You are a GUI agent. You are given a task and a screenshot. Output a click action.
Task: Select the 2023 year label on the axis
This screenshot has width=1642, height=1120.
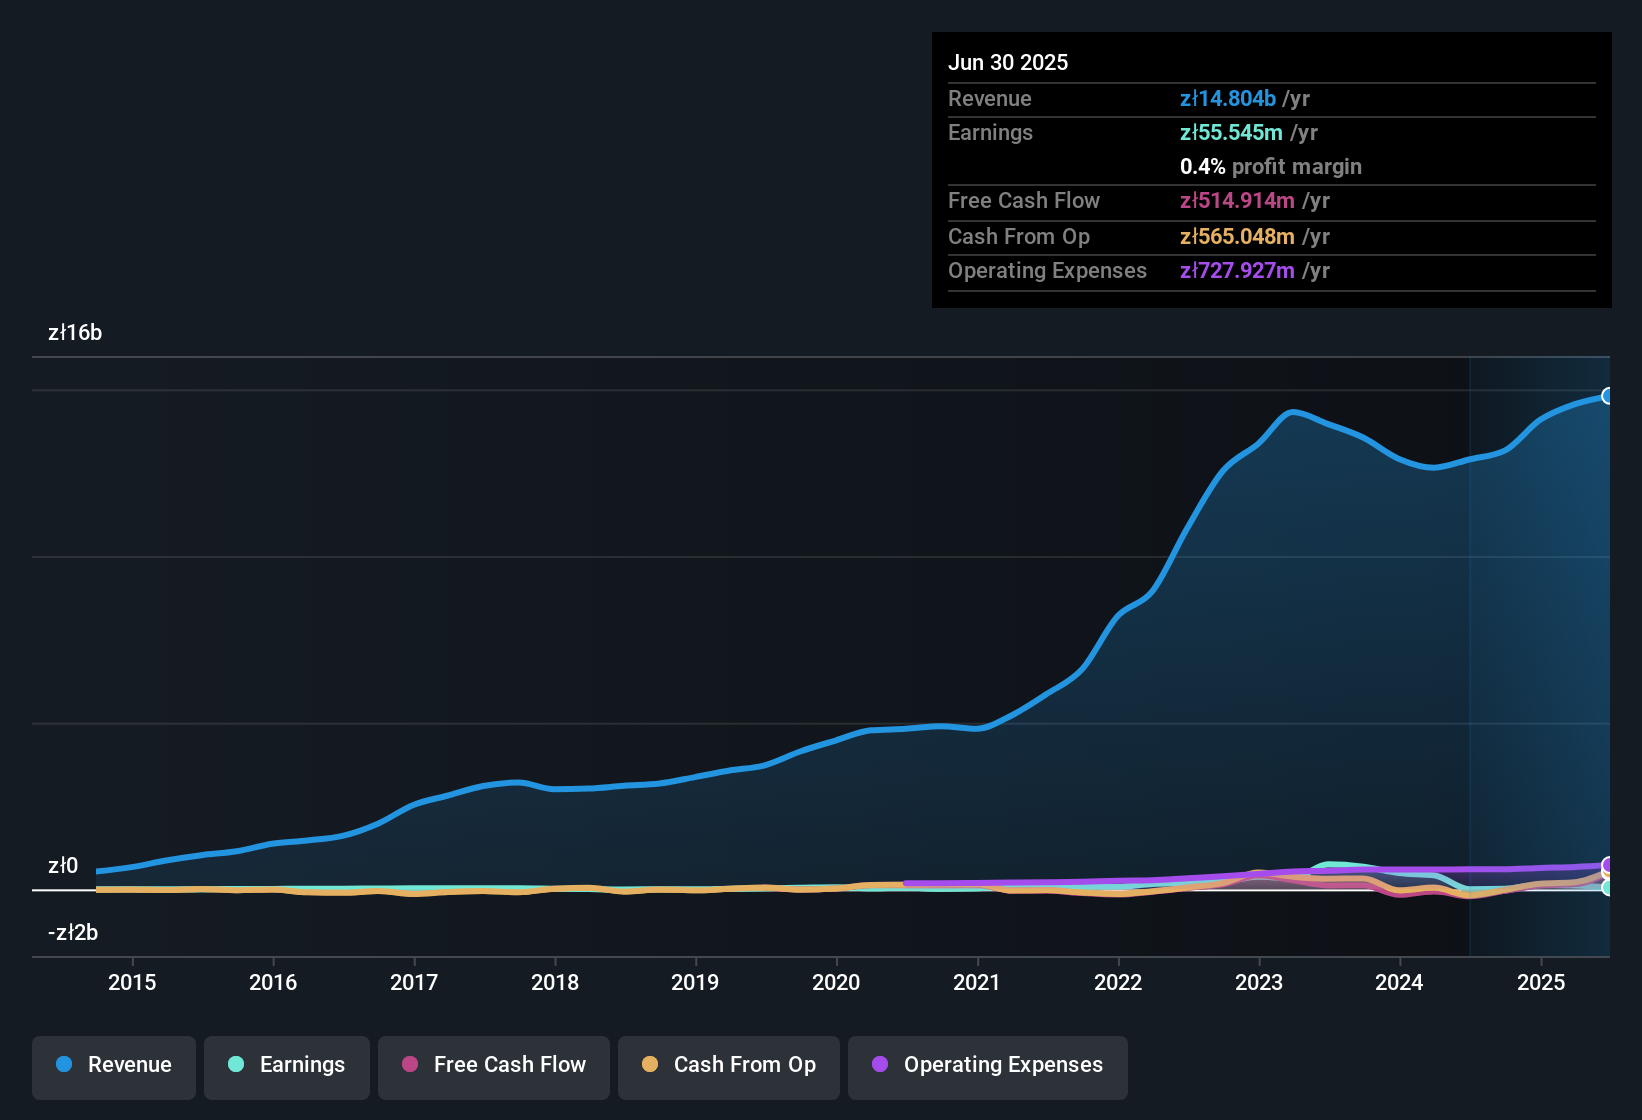pos(1259,982)
